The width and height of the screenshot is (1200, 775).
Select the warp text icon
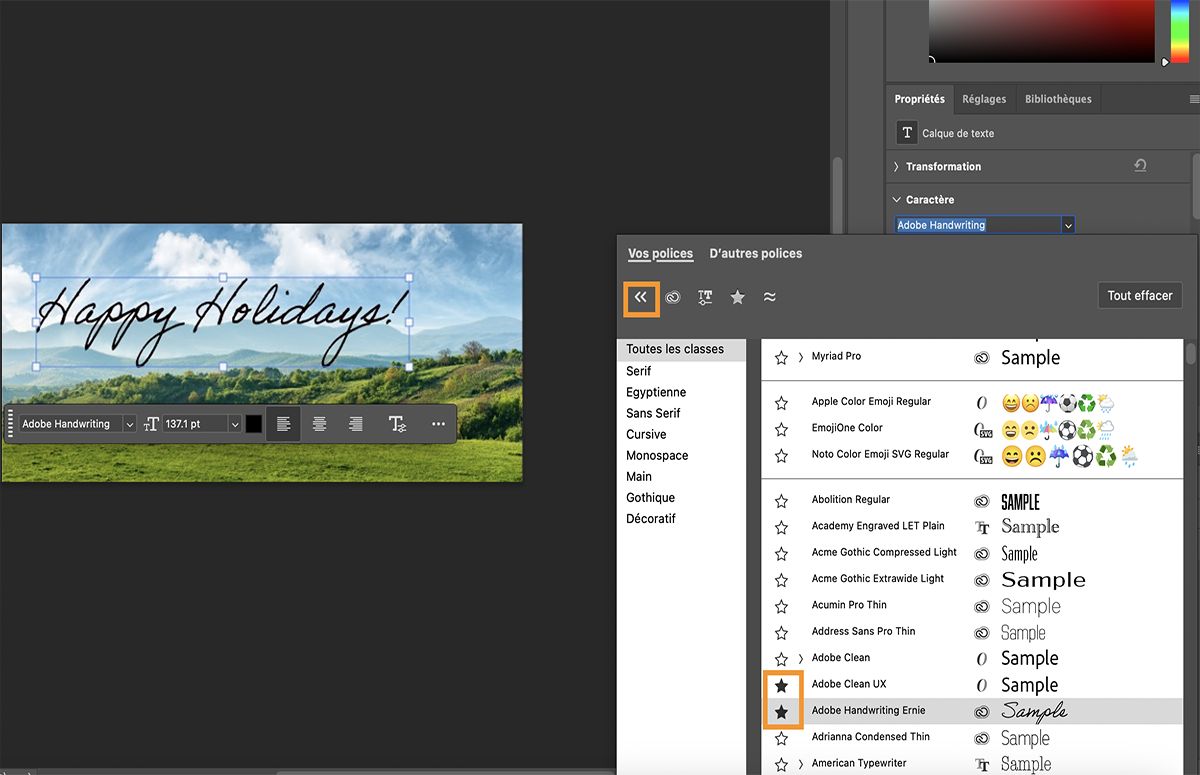[397, 423]
